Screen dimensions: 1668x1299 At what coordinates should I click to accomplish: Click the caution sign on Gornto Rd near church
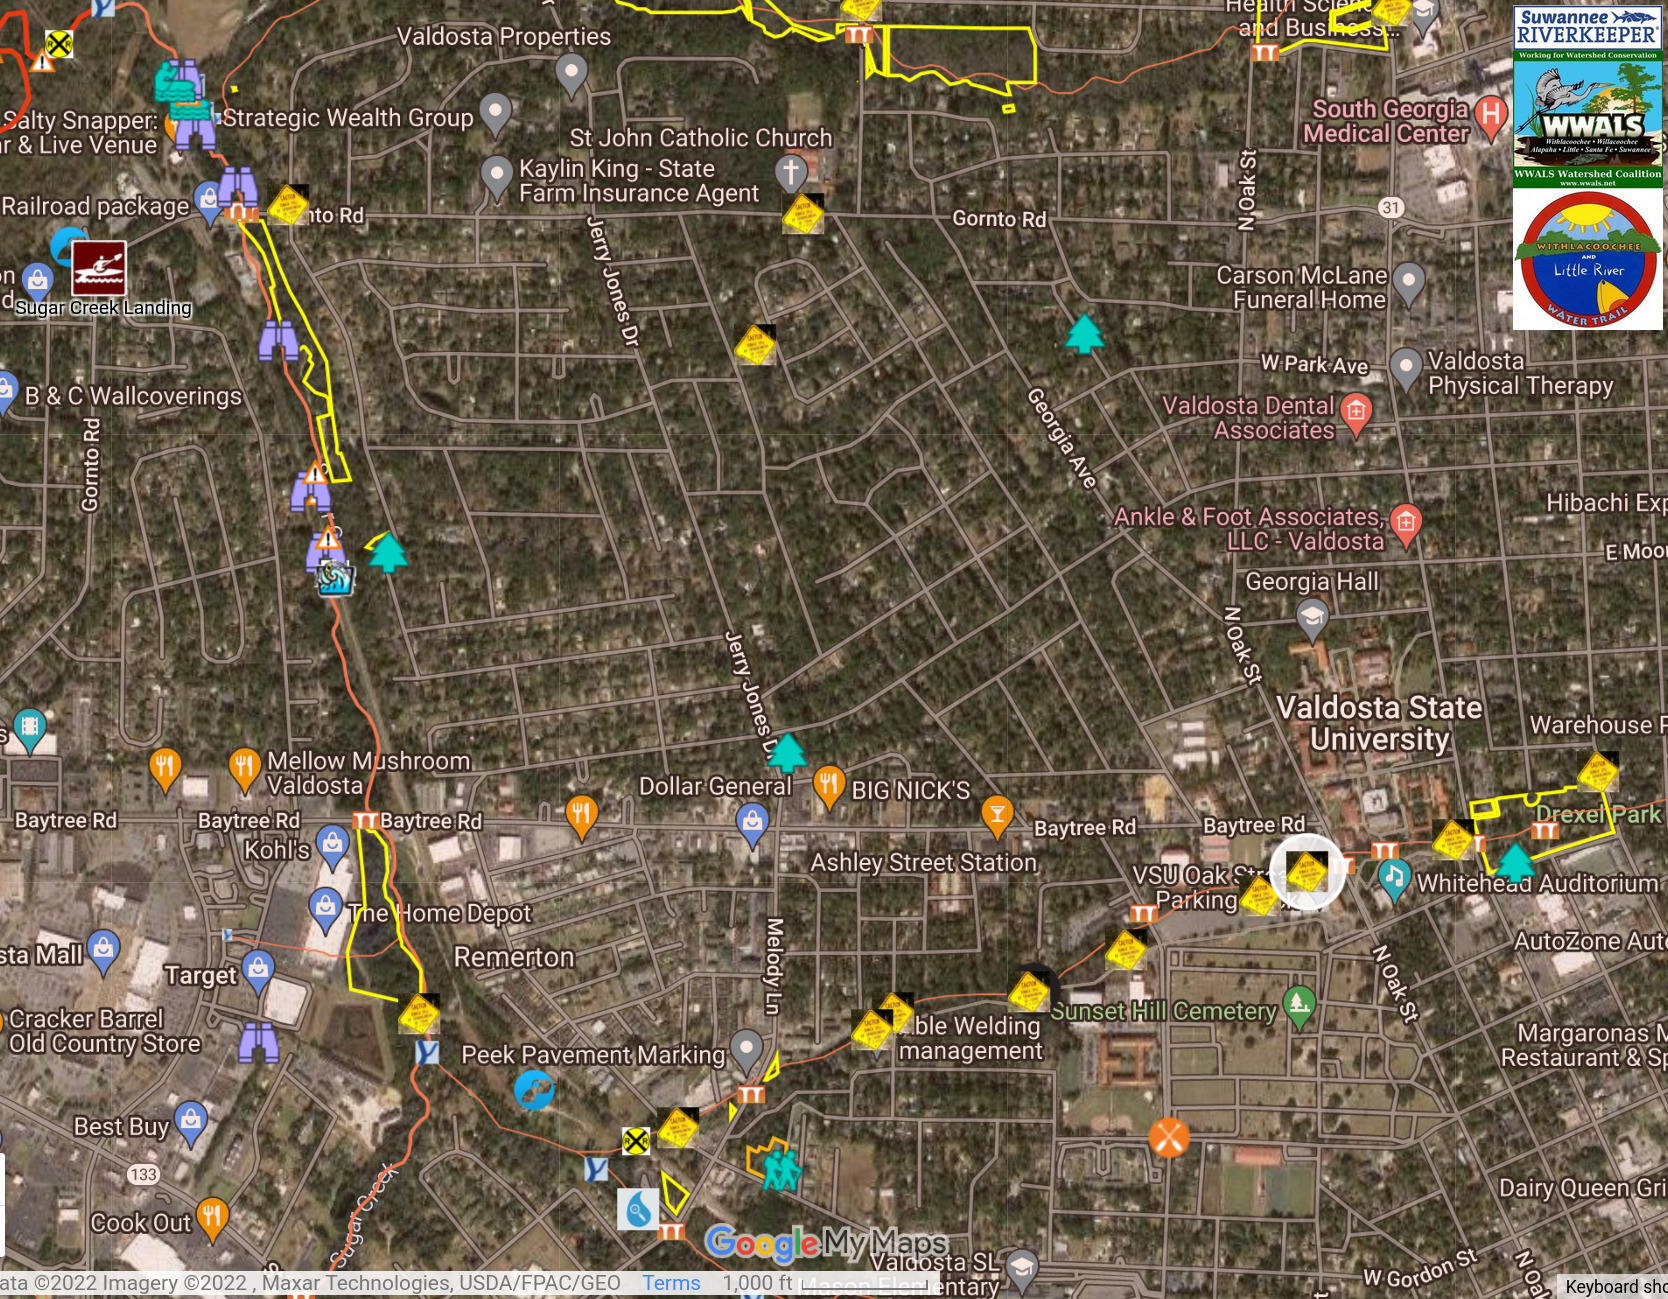pyautogui.click(x=802, y=214)
